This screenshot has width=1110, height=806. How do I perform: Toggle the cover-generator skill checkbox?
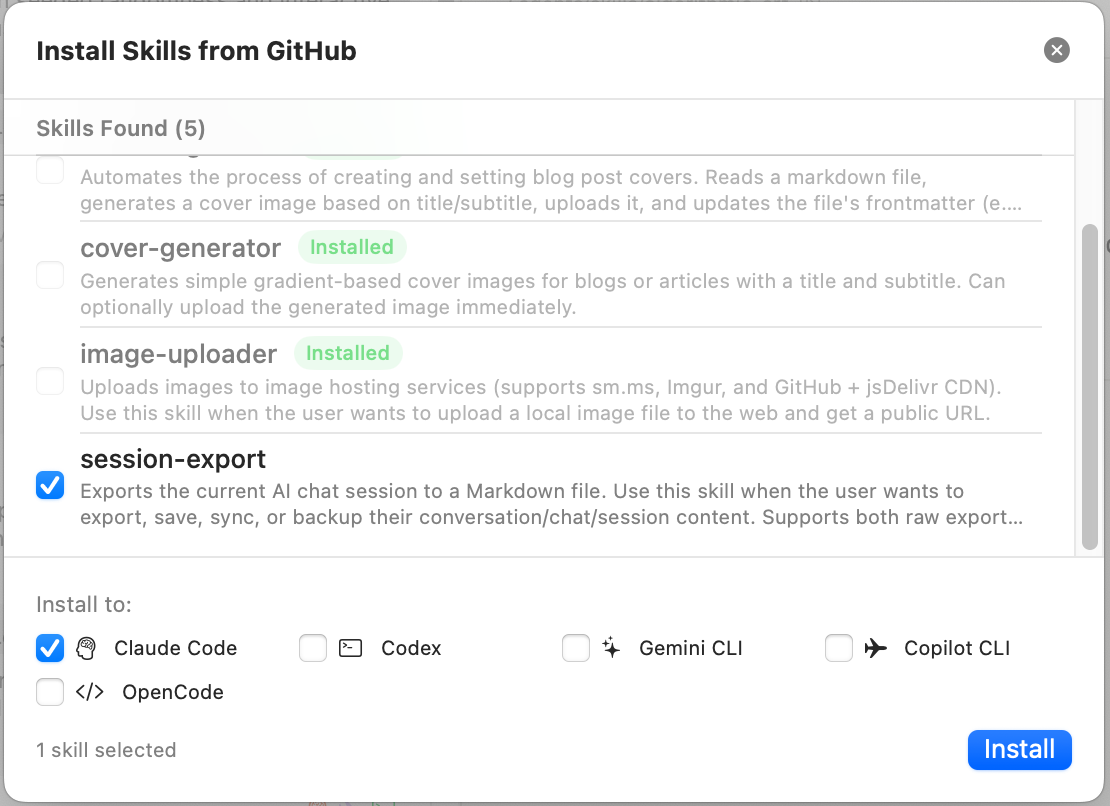click(50, 274)
